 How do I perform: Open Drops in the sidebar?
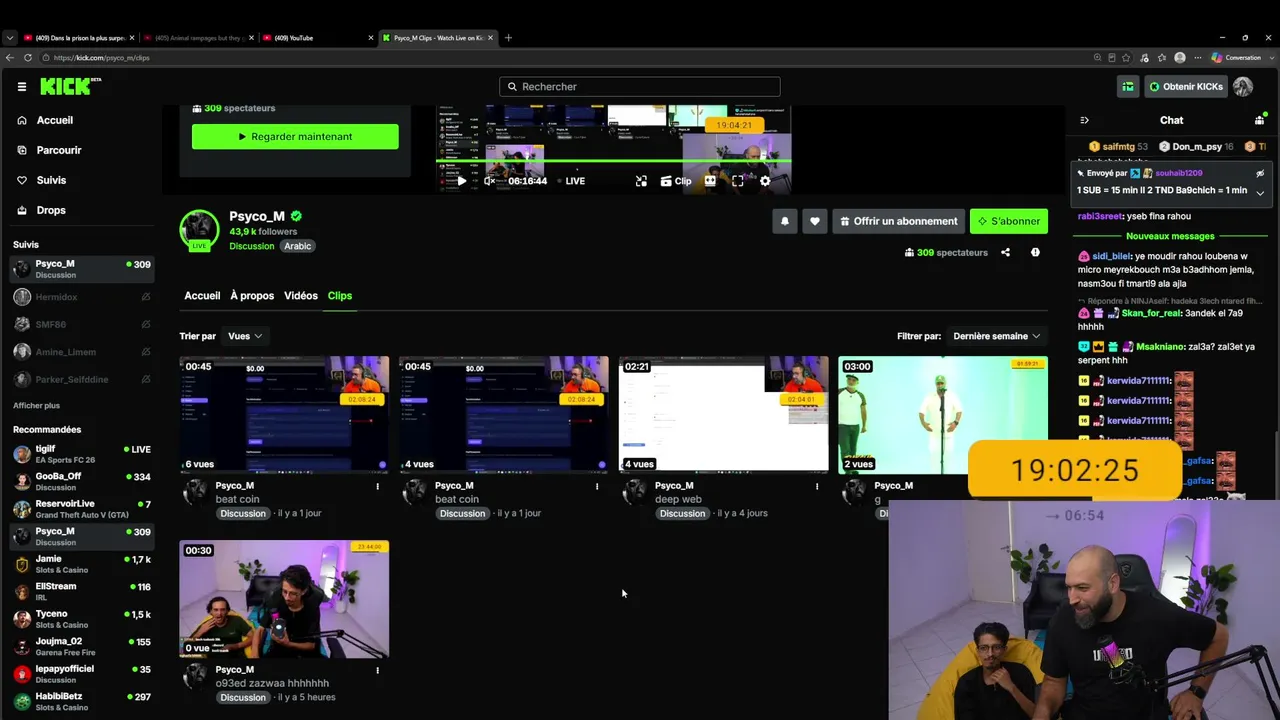pos(51,210)
